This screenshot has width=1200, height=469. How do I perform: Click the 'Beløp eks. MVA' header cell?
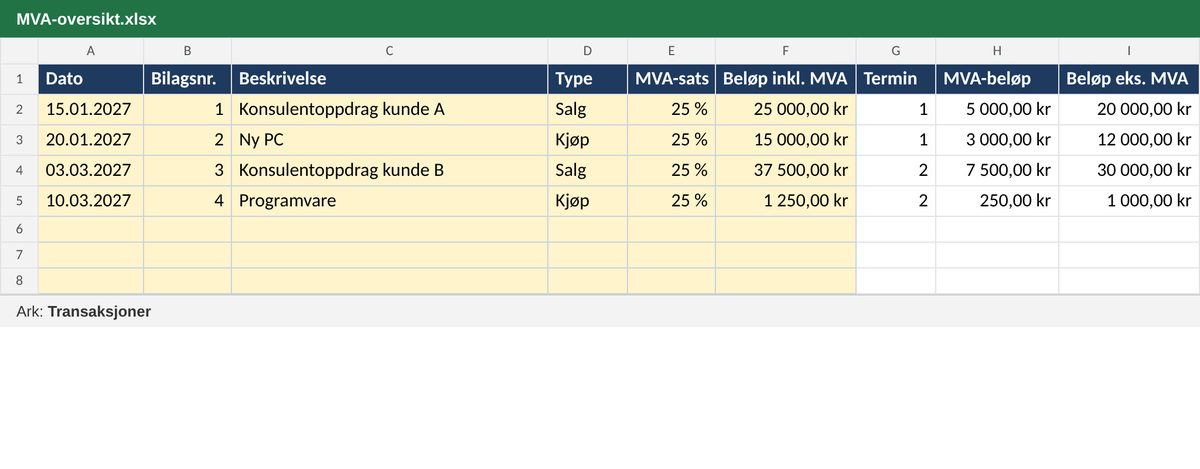point(1129,79)
